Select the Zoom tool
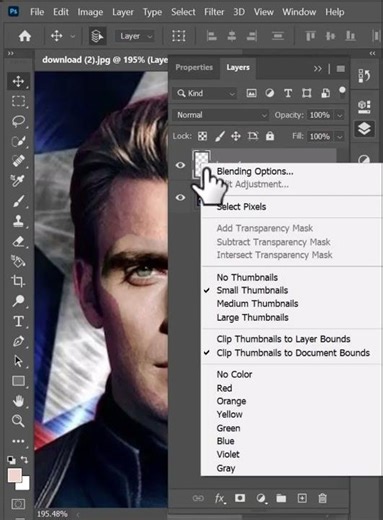The image size is (383, 520). click(x=18, y=421)
